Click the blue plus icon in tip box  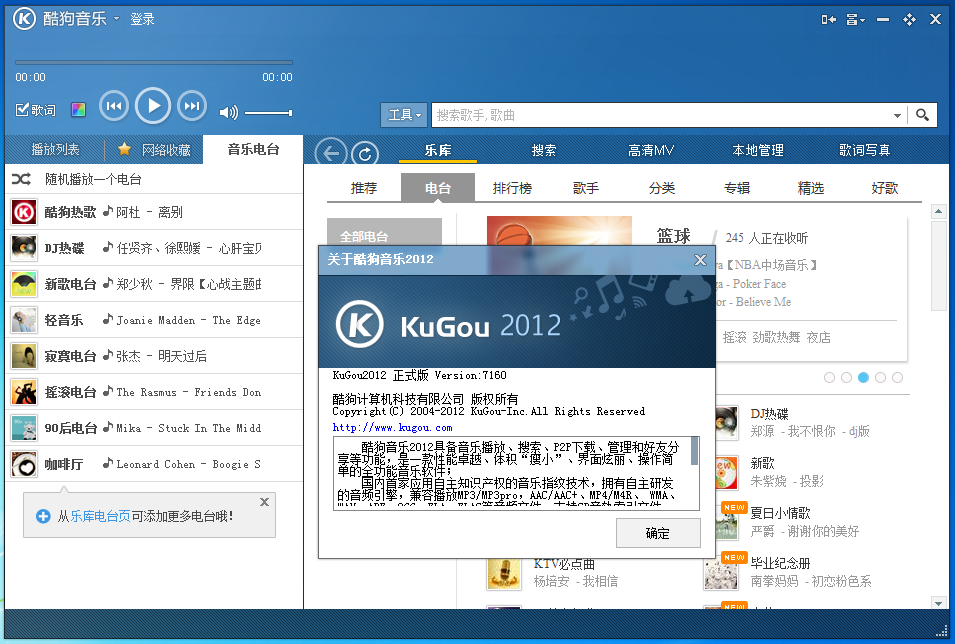point(43,517)
